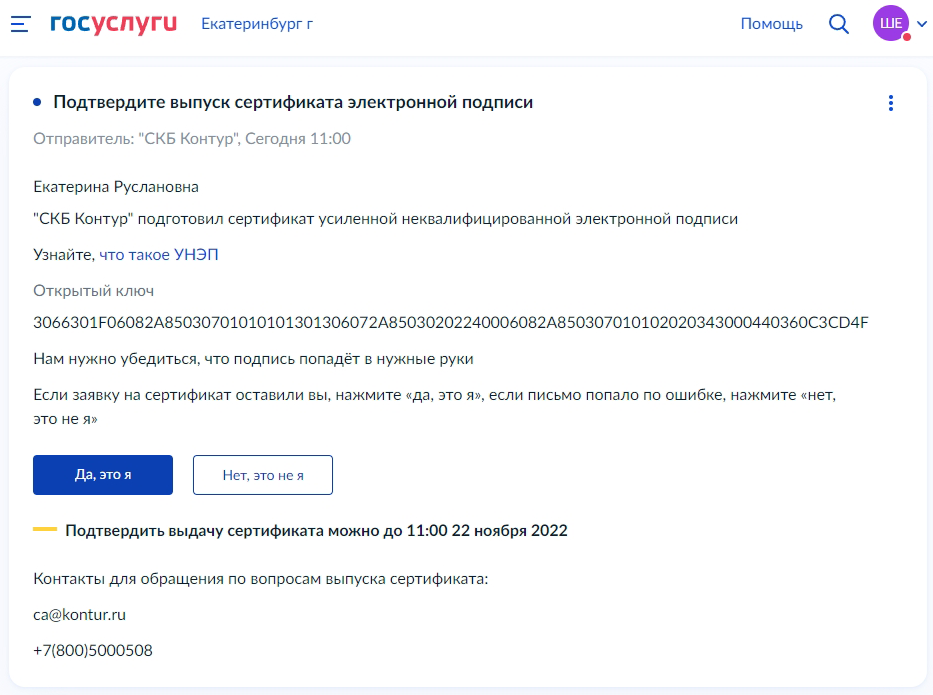Select the message title about certificate confirmation
Screen dimensions: 933x695
(x=293, y=102)
